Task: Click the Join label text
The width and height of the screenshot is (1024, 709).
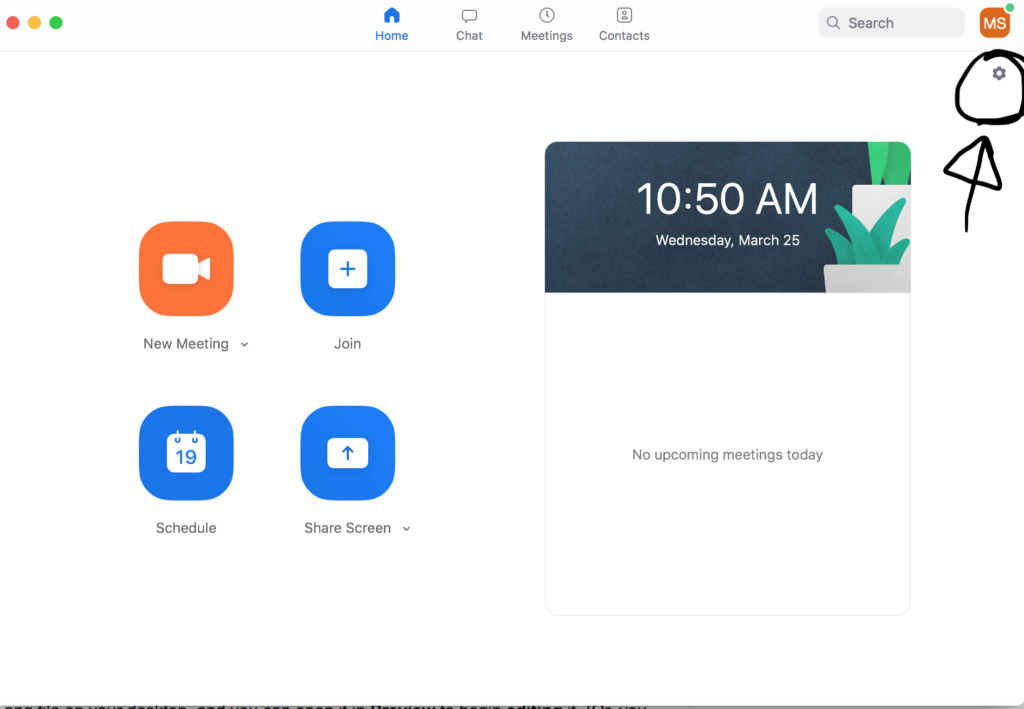Action: click(x=347, y=343)
